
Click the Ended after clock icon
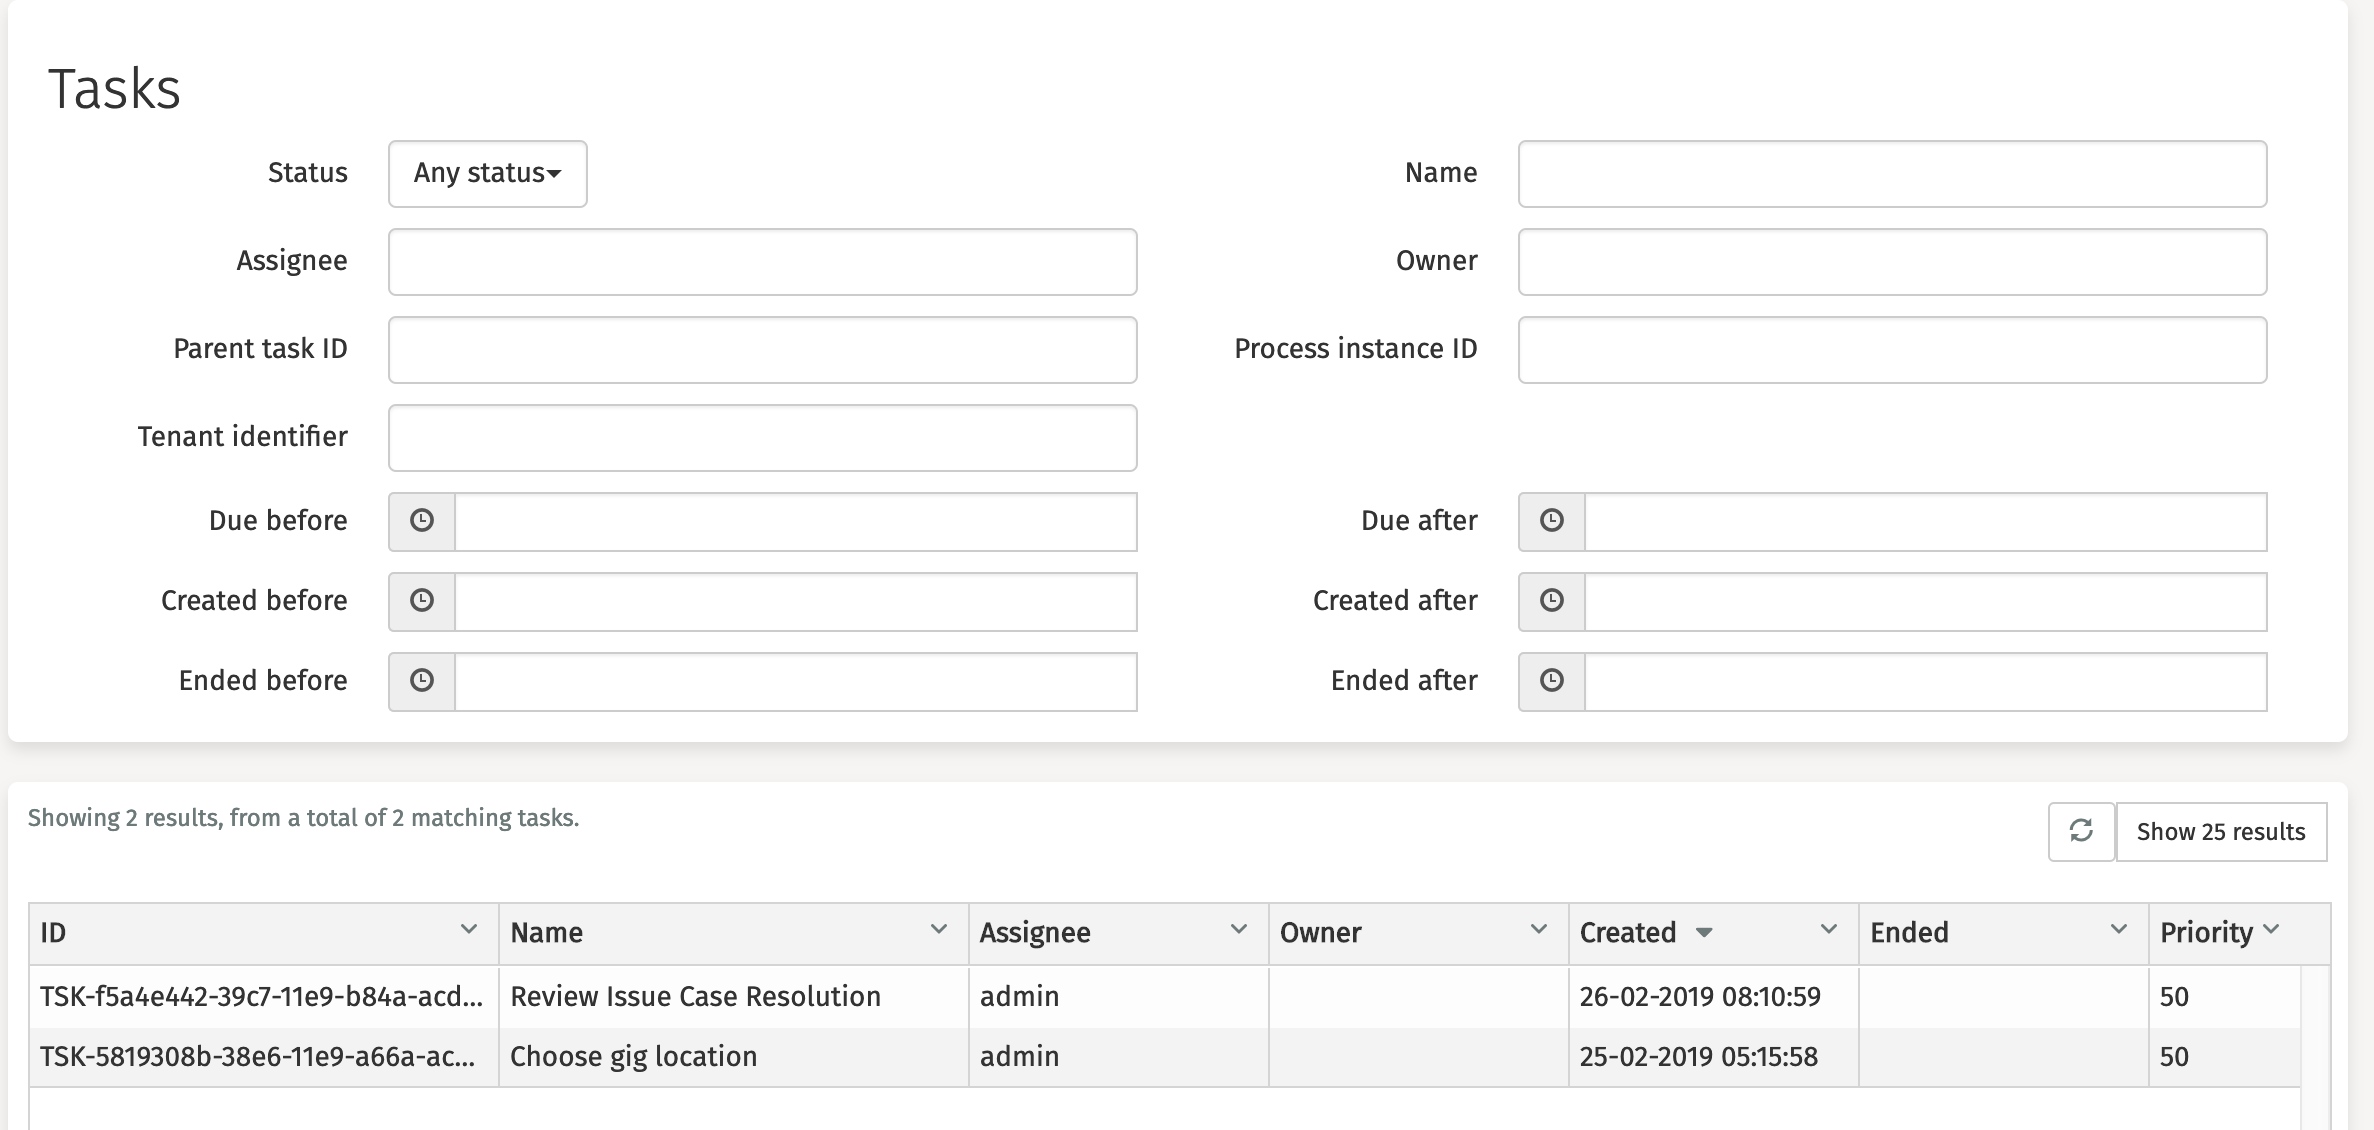click(1551, 681)
